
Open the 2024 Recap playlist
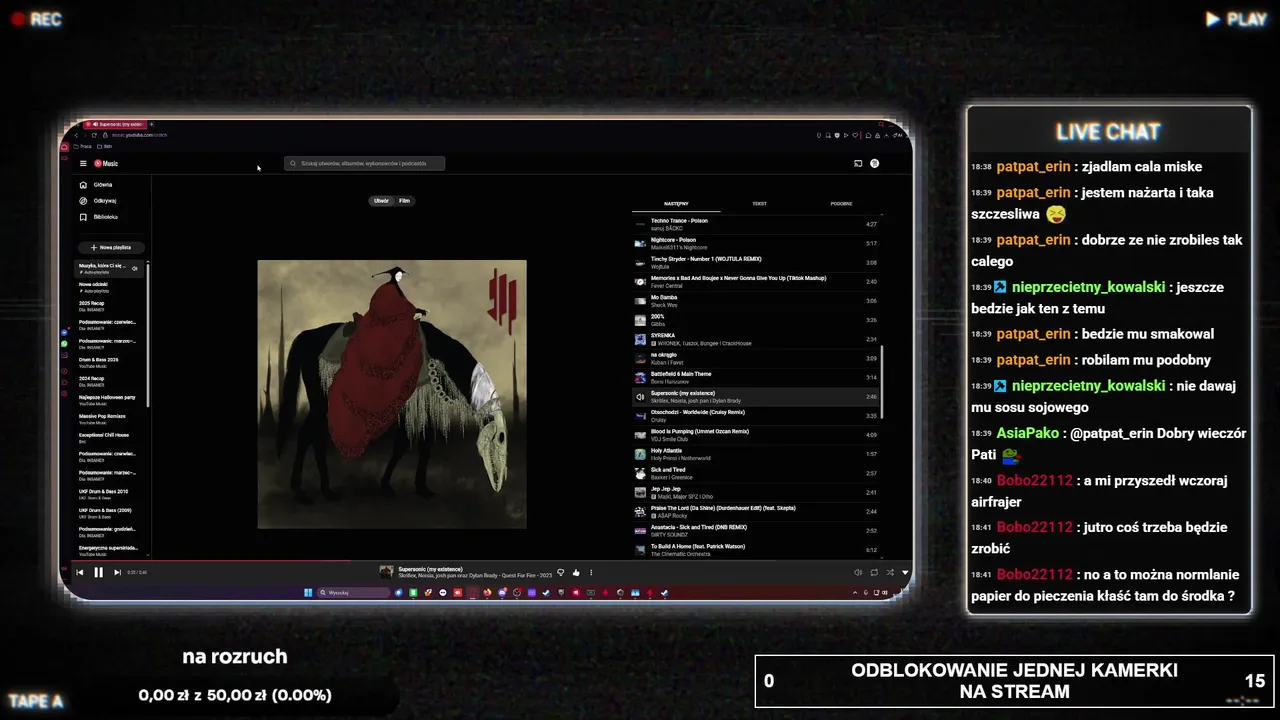point(110,381)
